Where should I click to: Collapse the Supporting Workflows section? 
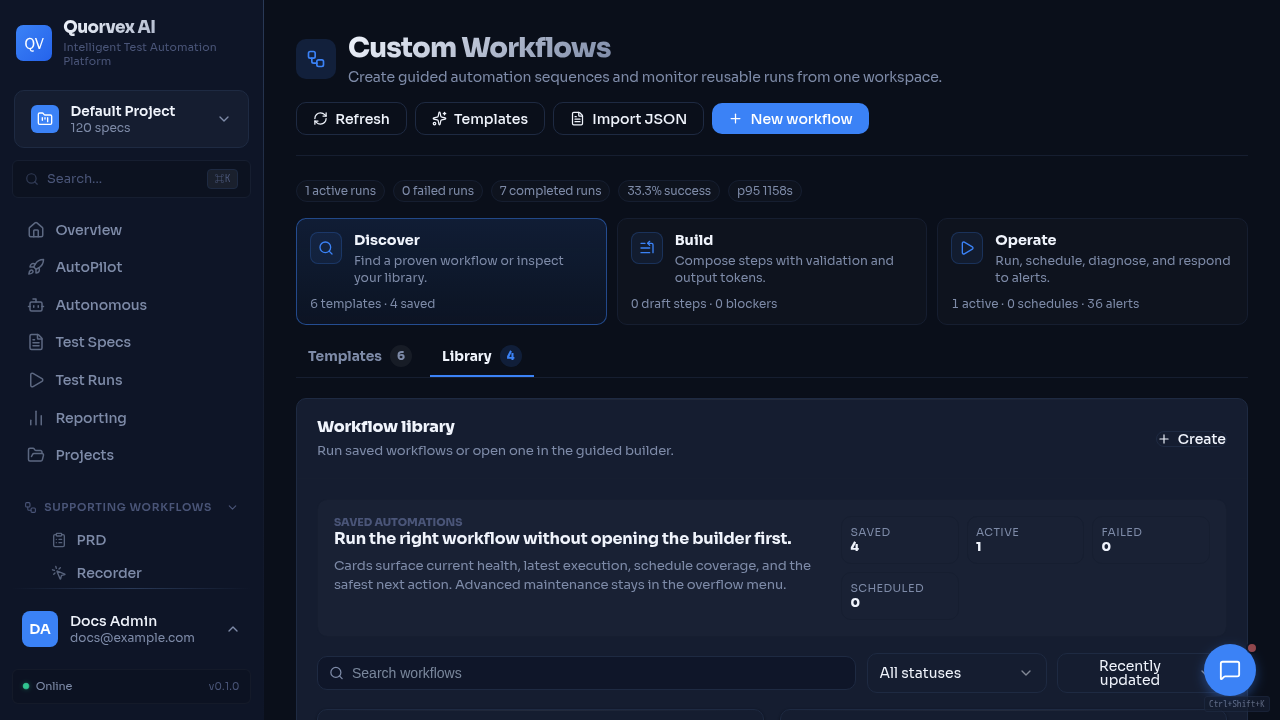[x=131, y=507]
